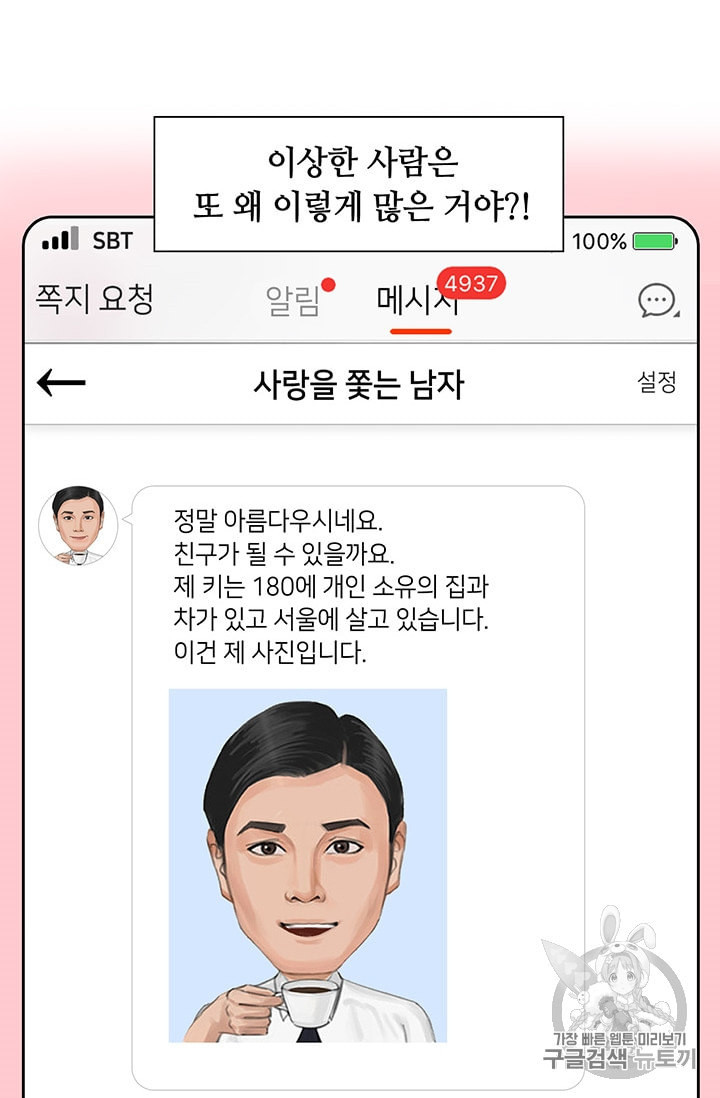Open sender's round profile avatar
This screenshot has width=720, height=1098.
click(x=78, y=526)
